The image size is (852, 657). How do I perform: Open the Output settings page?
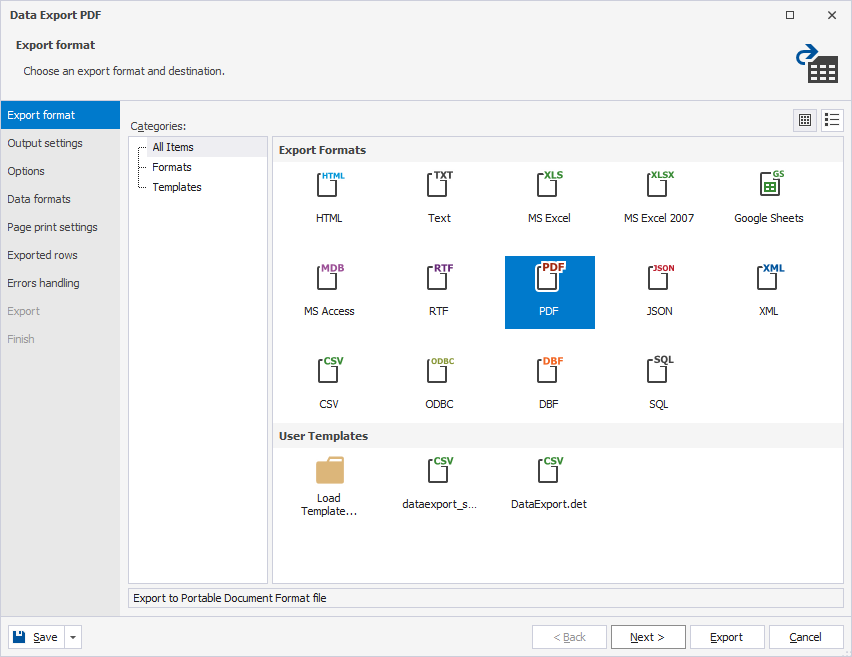pyautogui.click(x=45, y=143)
